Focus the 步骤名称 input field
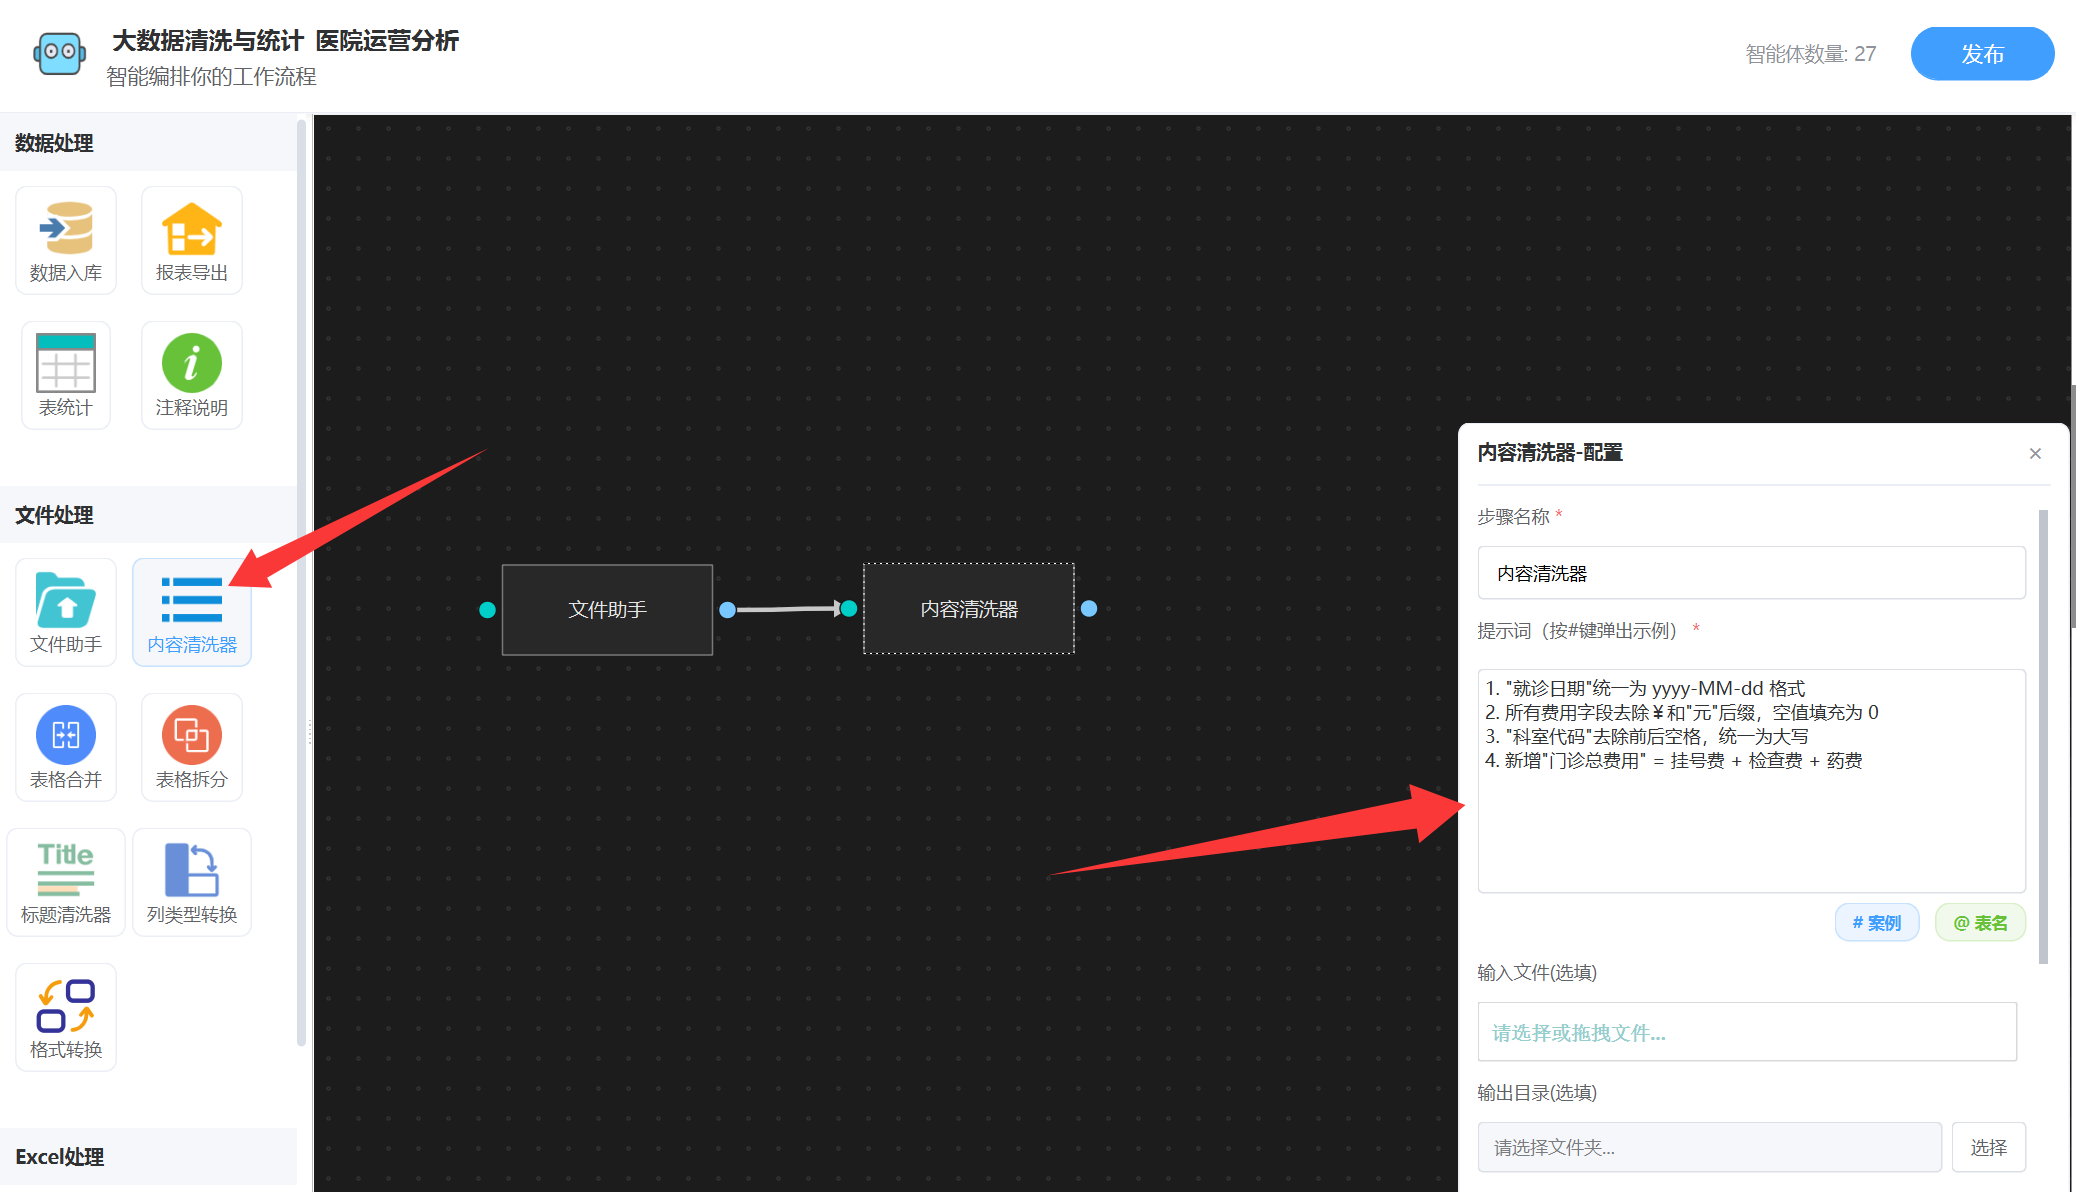 point(1751,573)
